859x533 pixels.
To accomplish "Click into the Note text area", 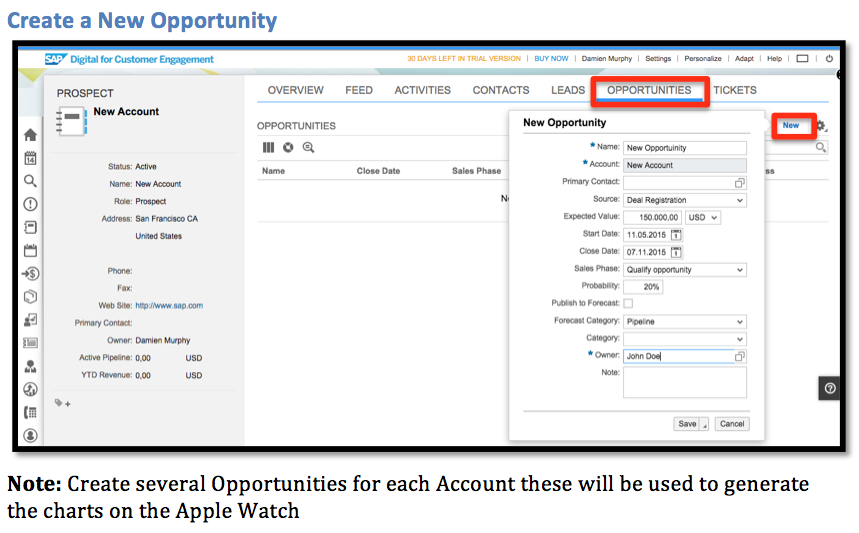I will tap(684, 382).
